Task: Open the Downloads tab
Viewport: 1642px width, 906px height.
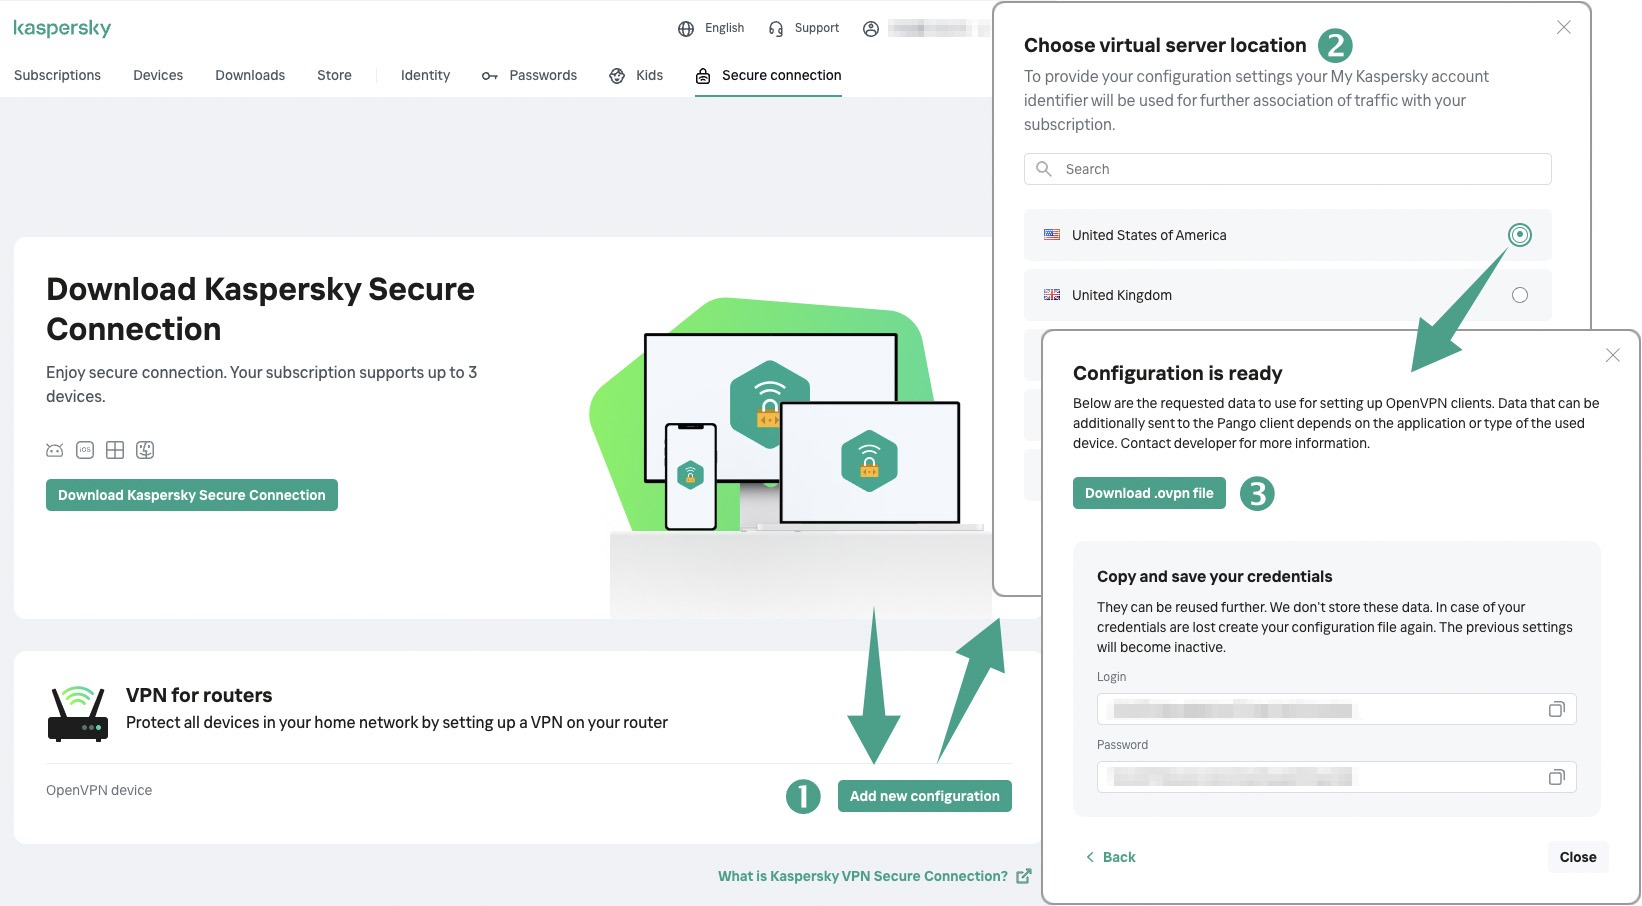Action: pyautogui.click(x=250, y=75)
